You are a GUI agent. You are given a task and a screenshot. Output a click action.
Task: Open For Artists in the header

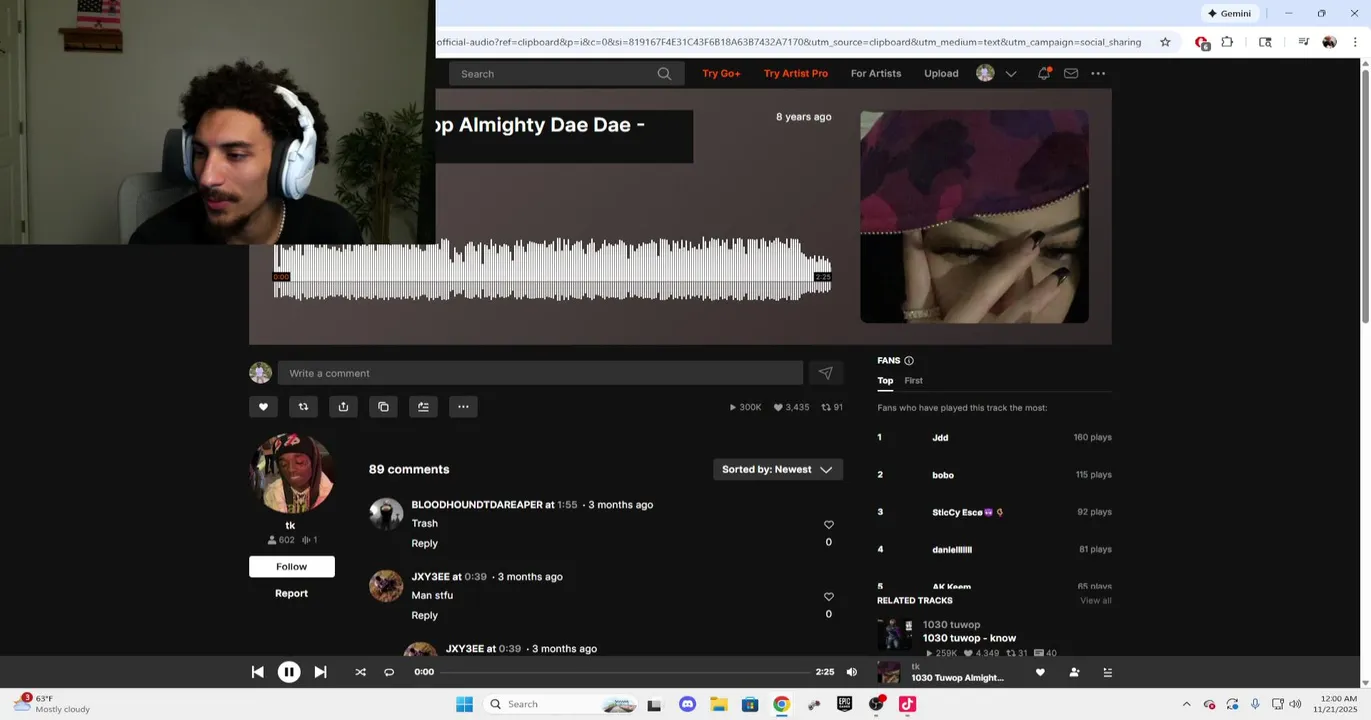point(876,73)
